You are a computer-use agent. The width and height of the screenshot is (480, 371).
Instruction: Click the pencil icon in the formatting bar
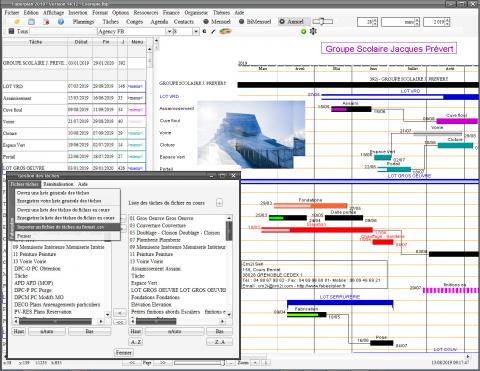tap(213, 31)
